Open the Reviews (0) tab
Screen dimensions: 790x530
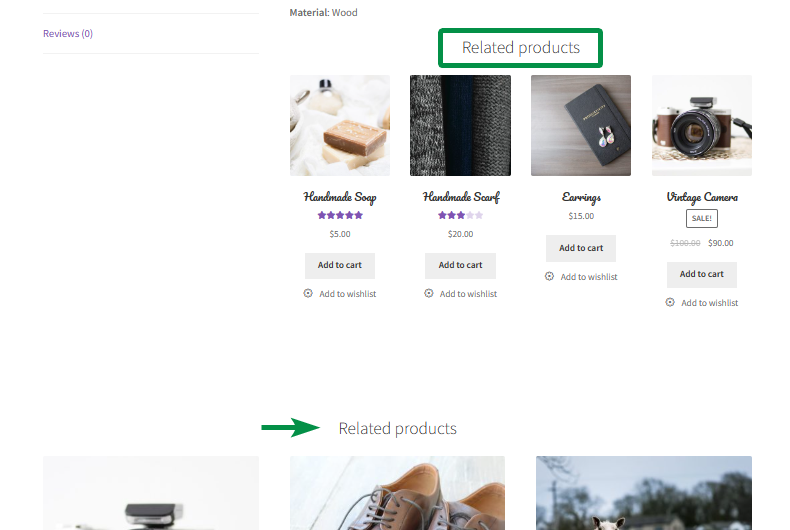tap(68, 34)
